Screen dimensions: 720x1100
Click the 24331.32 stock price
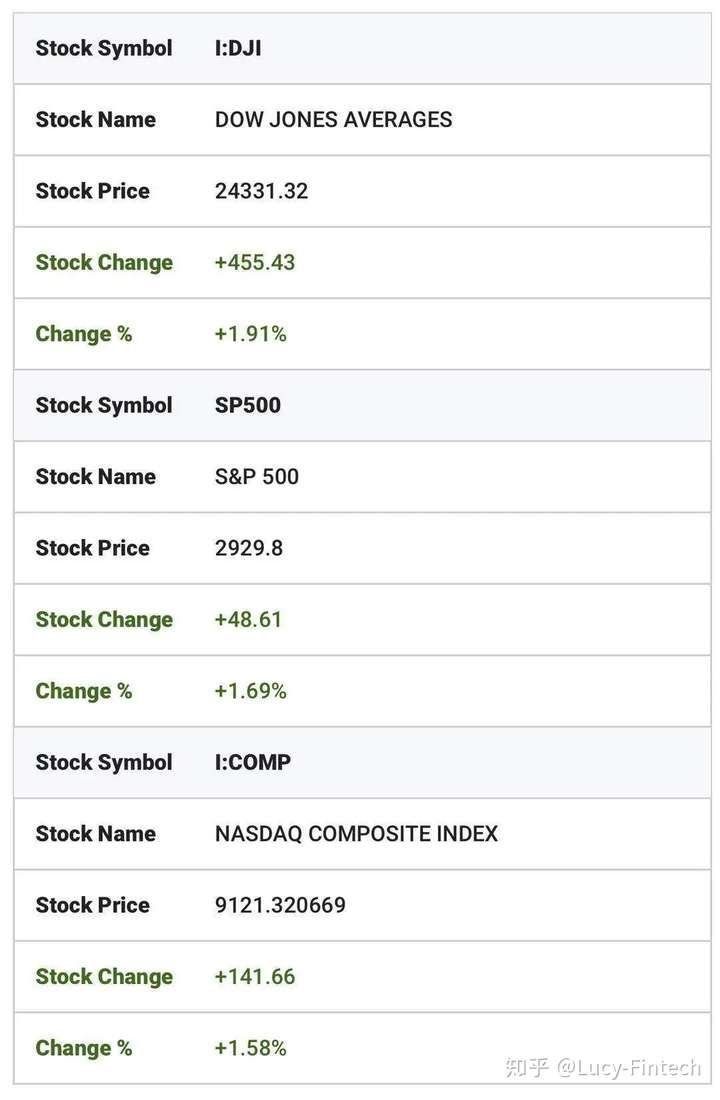tap(261, 192)
